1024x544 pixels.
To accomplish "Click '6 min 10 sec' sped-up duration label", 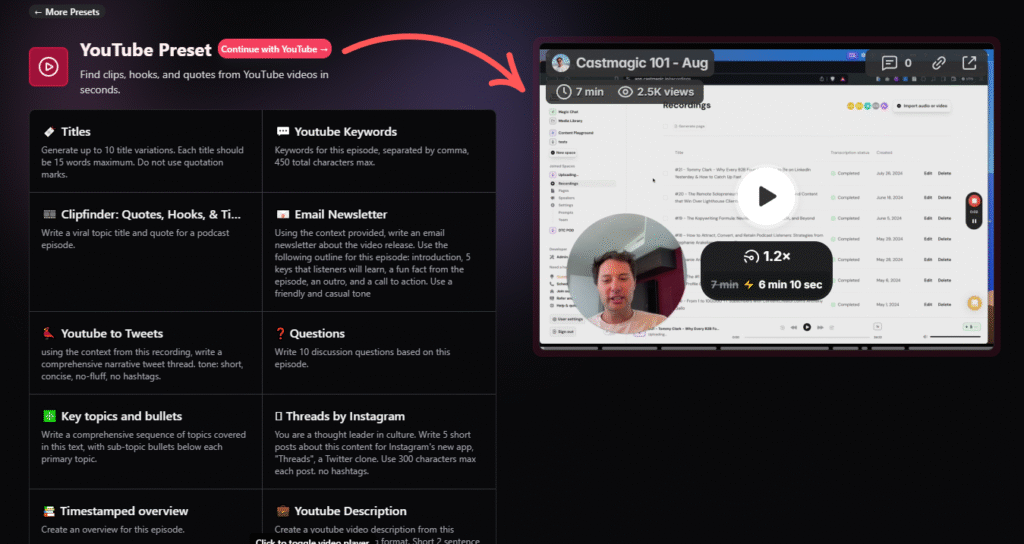I will 790,285.
